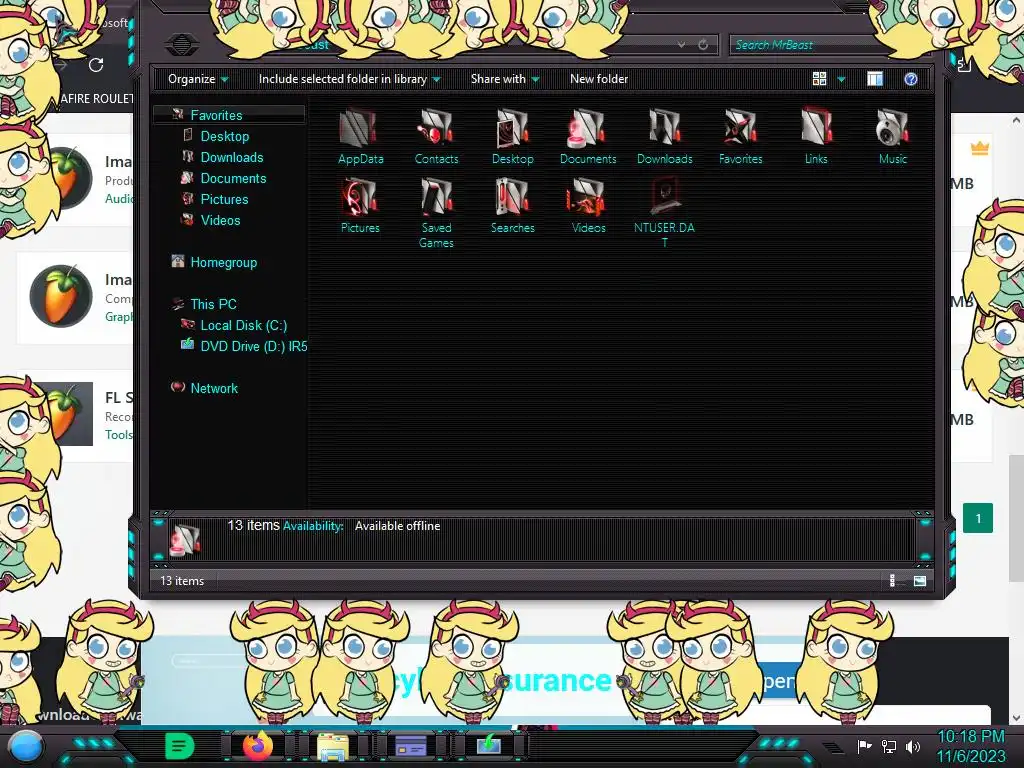Select DVD Drive (D:) in navigation pane
Image resolution: width=1024 pixels, height=768 pixels.
click(253, 346)
